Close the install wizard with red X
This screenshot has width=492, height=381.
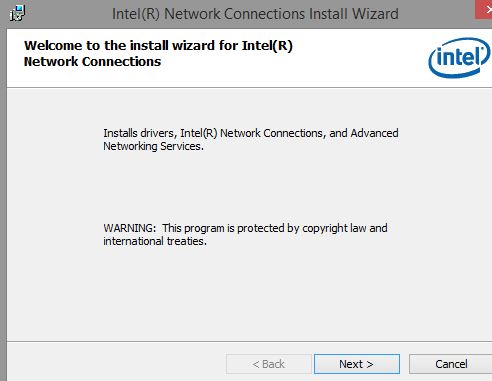(484, 9)
